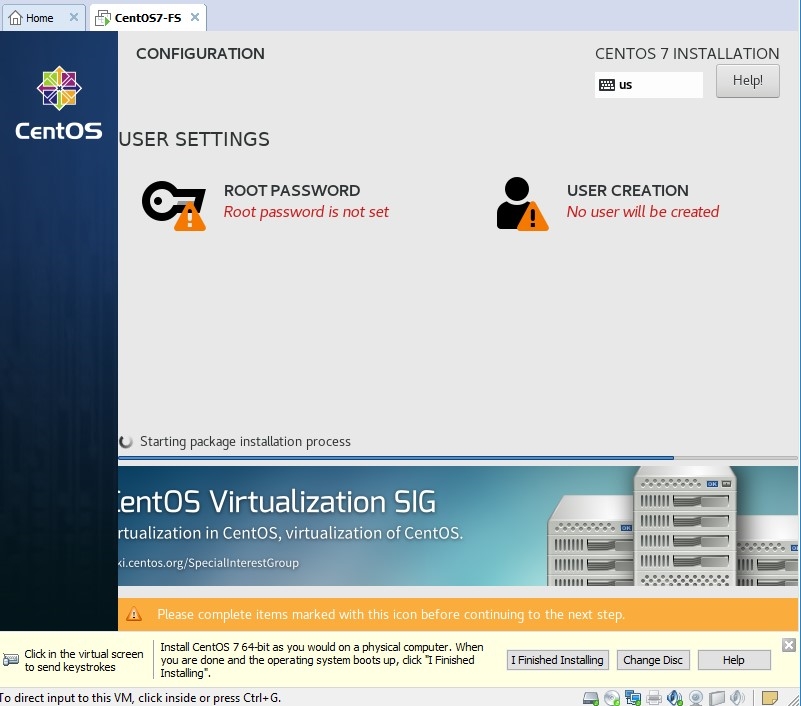Click I Finished Installing button
Screen dimensions: 801x706
coord(557,660)
